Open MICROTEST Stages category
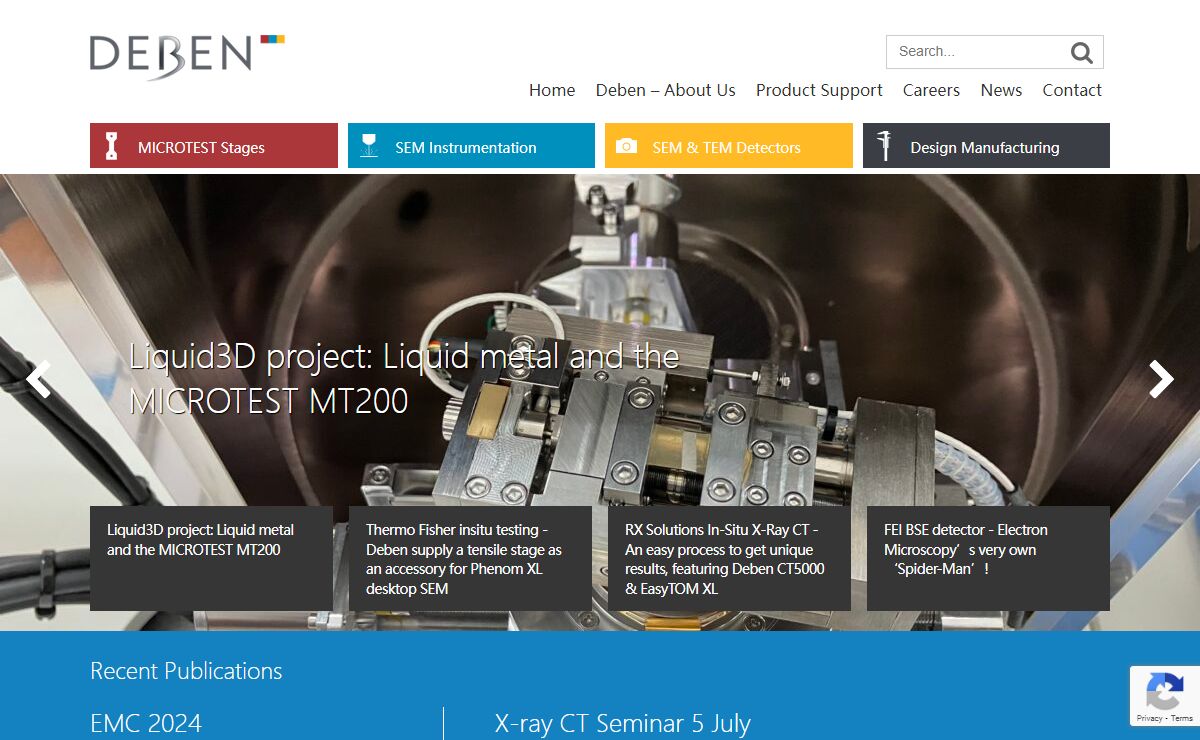 pos(214,146)
